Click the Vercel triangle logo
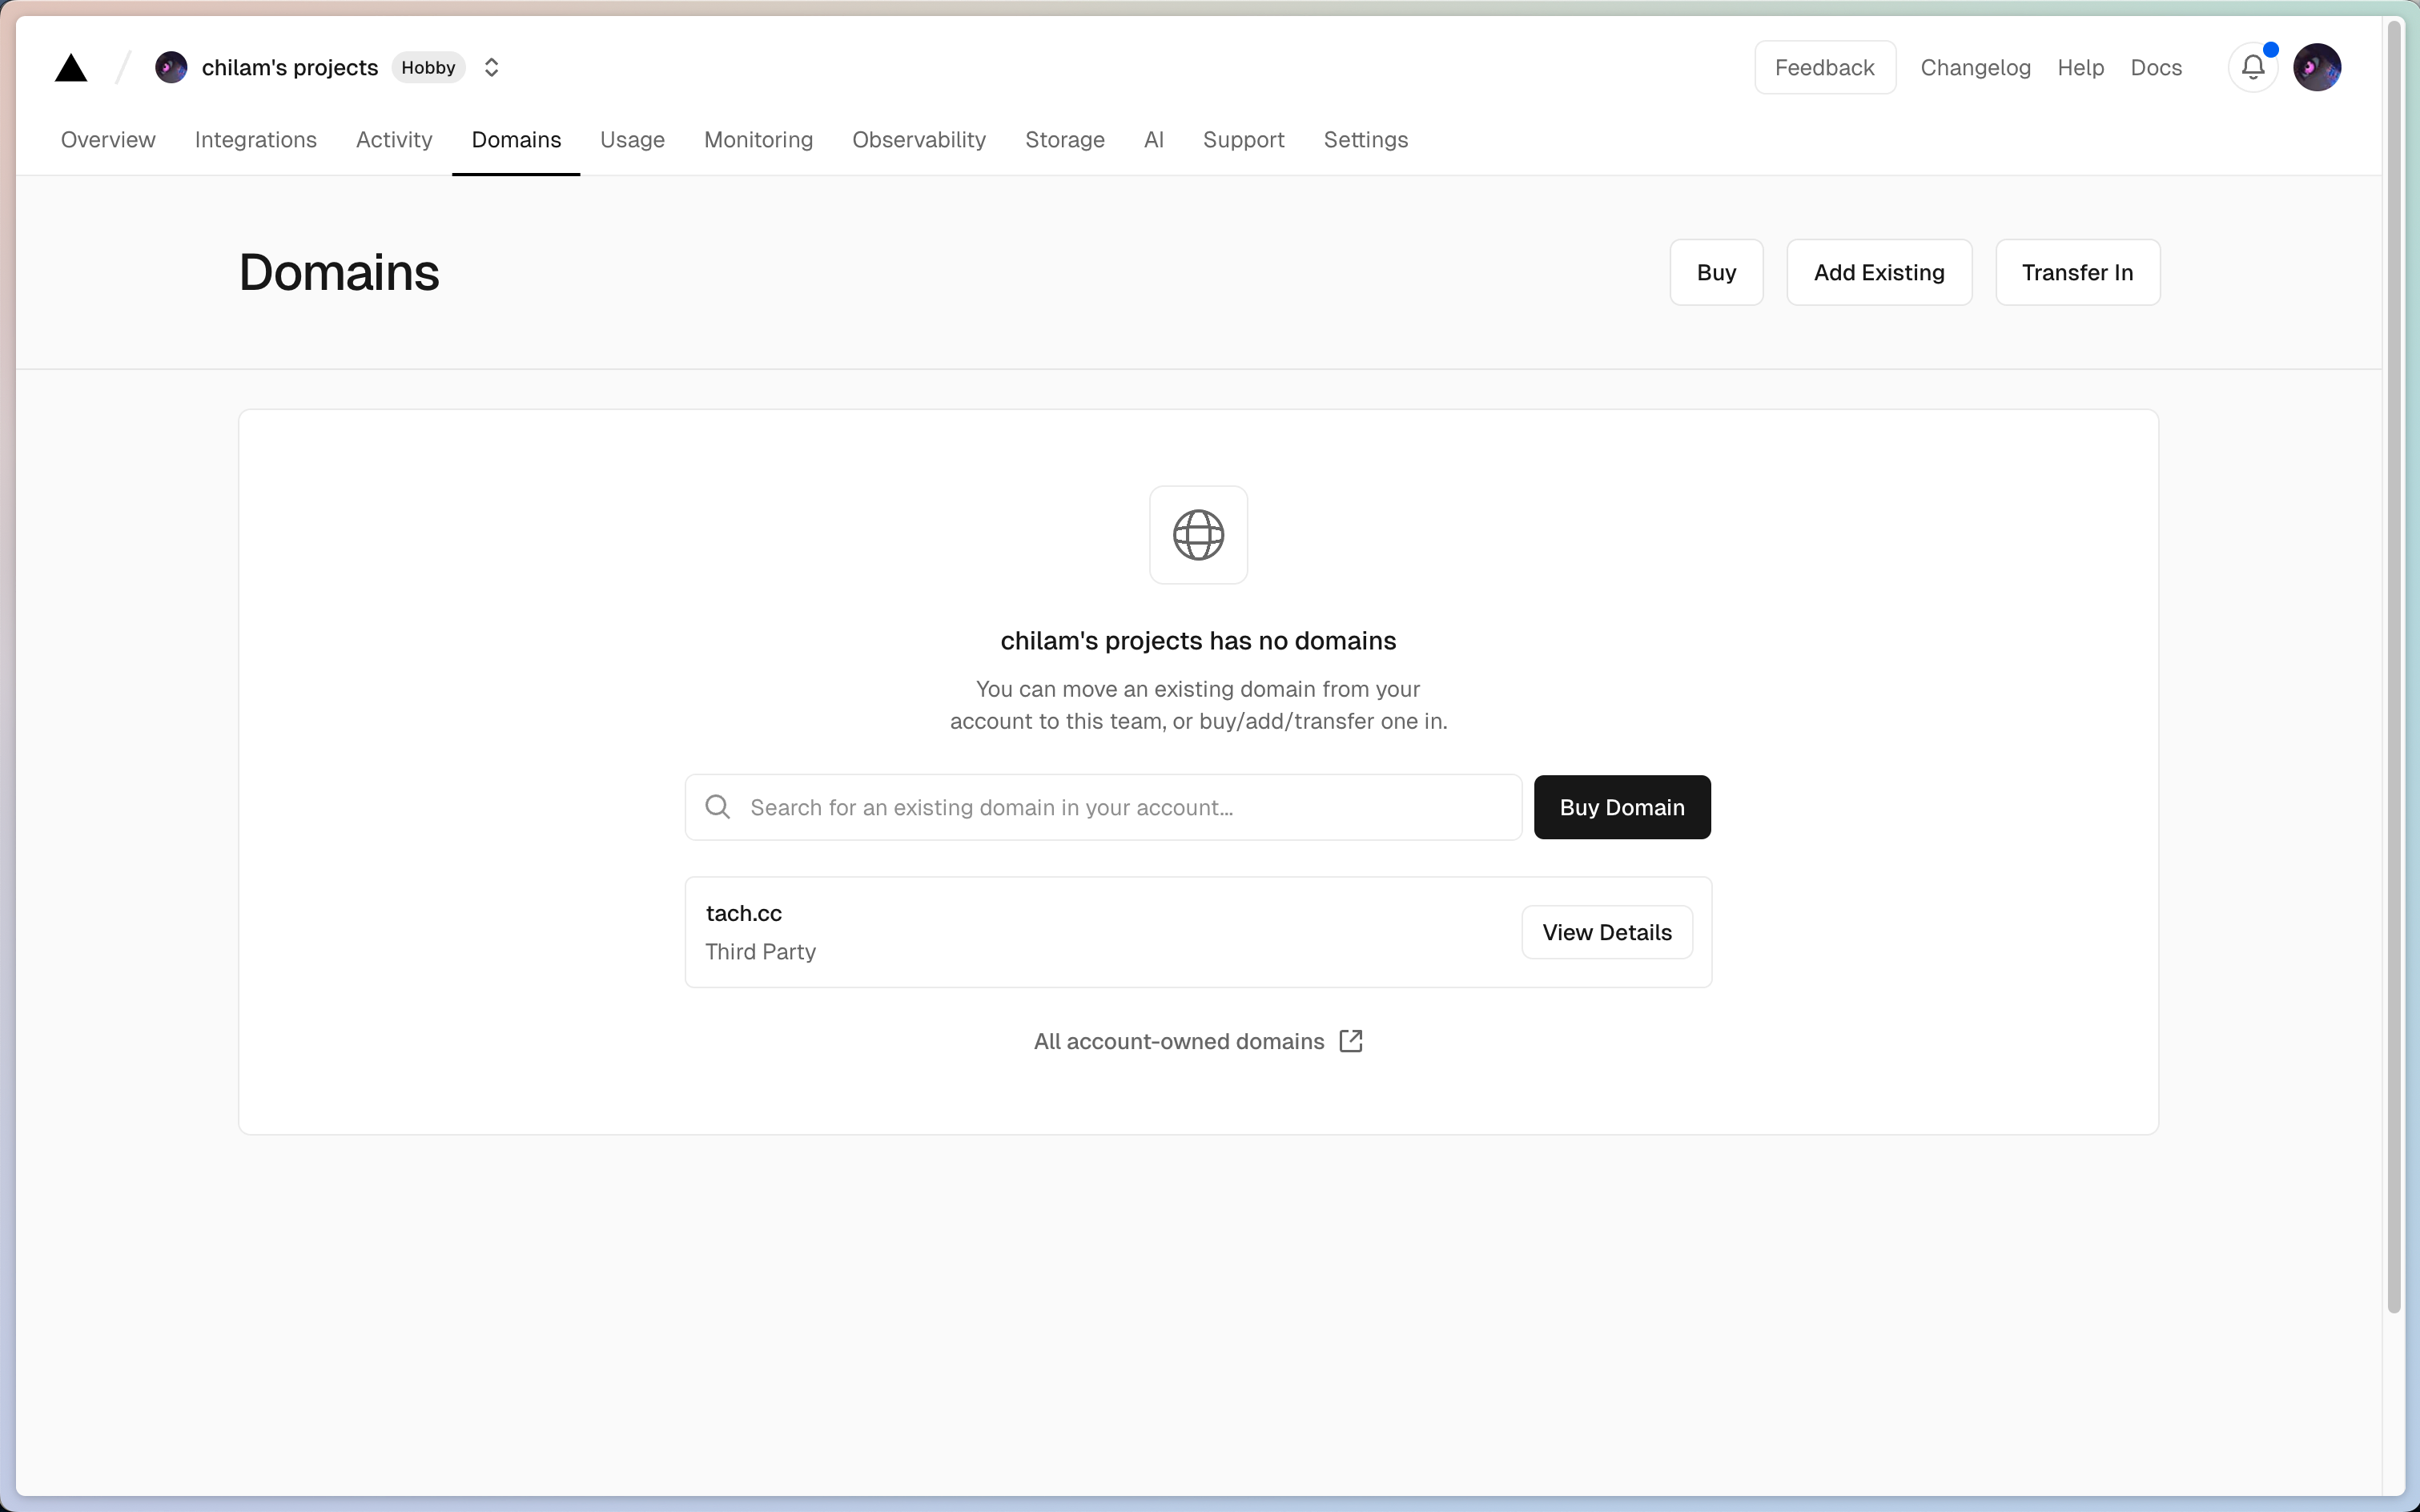 71,68
